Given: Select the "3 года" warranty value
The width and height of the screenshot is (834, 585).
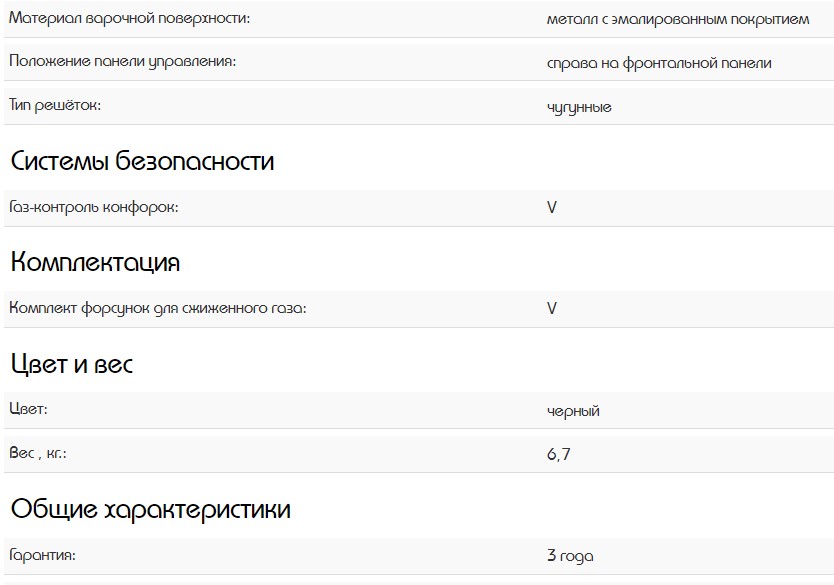Looking at the screenshot, I should (570, 556).
